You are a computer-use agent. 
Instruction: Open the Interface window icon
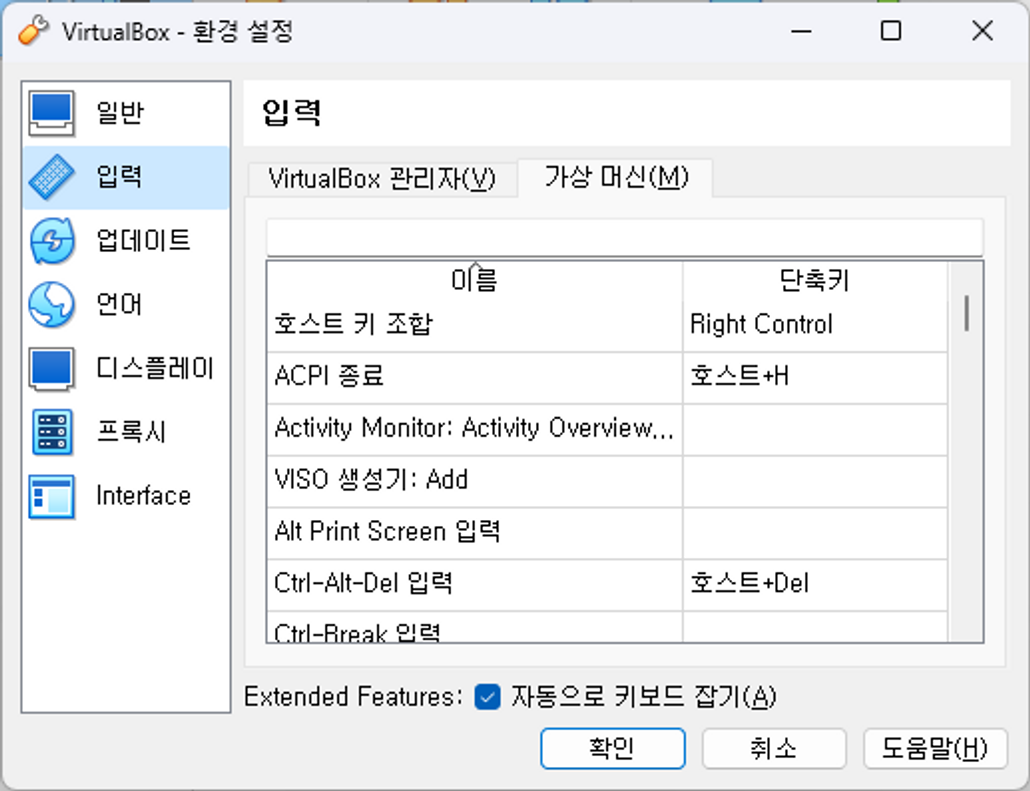pyautogui.click(x=51, y=497)
